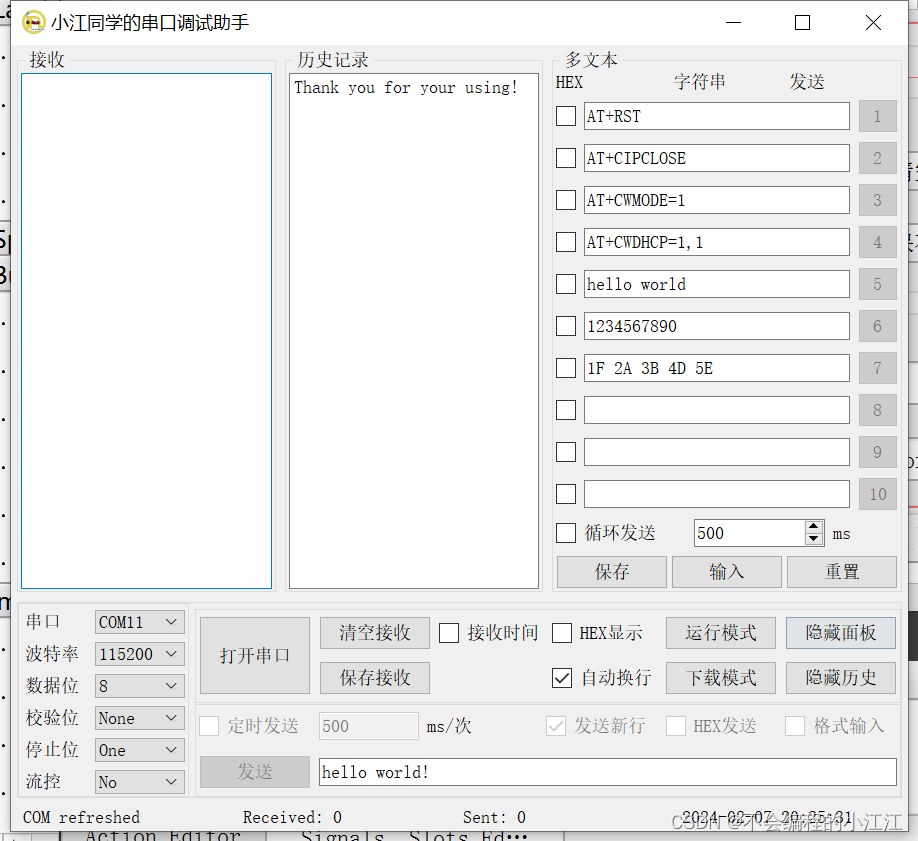Open the 流控 No dropdown
The image size is (918, 841).
(x=140, y=782)
